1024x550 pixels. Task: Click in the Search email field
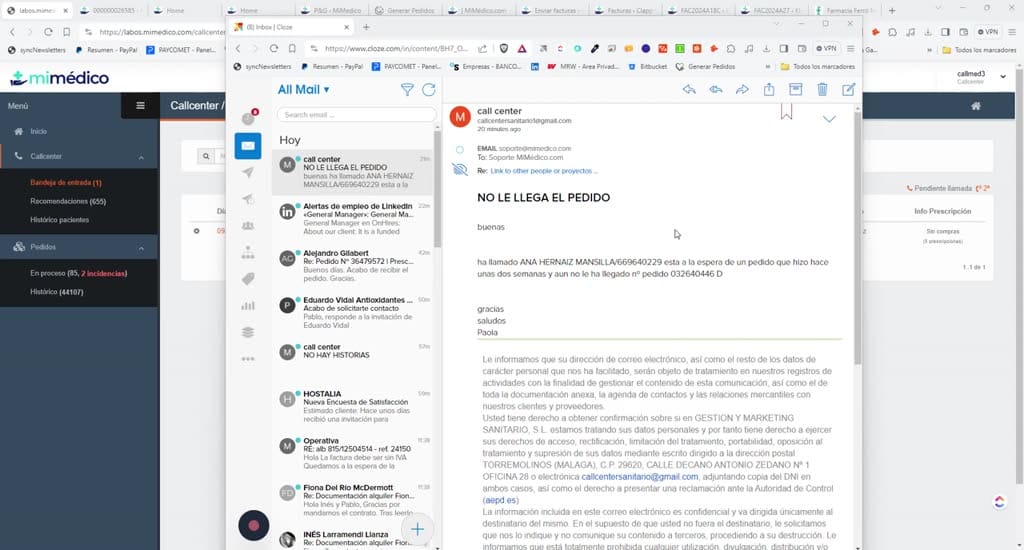pyautogui.click(x=357, y=114)
